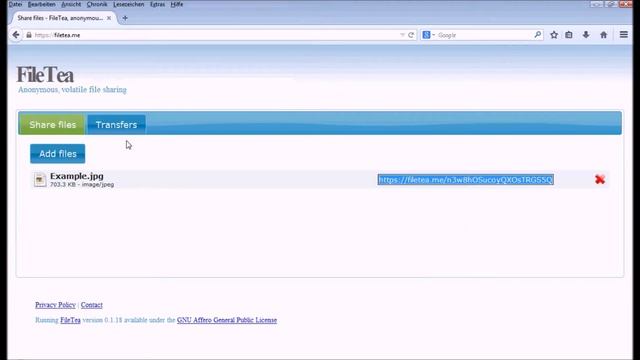Click the magnifier search icon
Viewport: 640px width, 360px height.
tap(538, 35)
